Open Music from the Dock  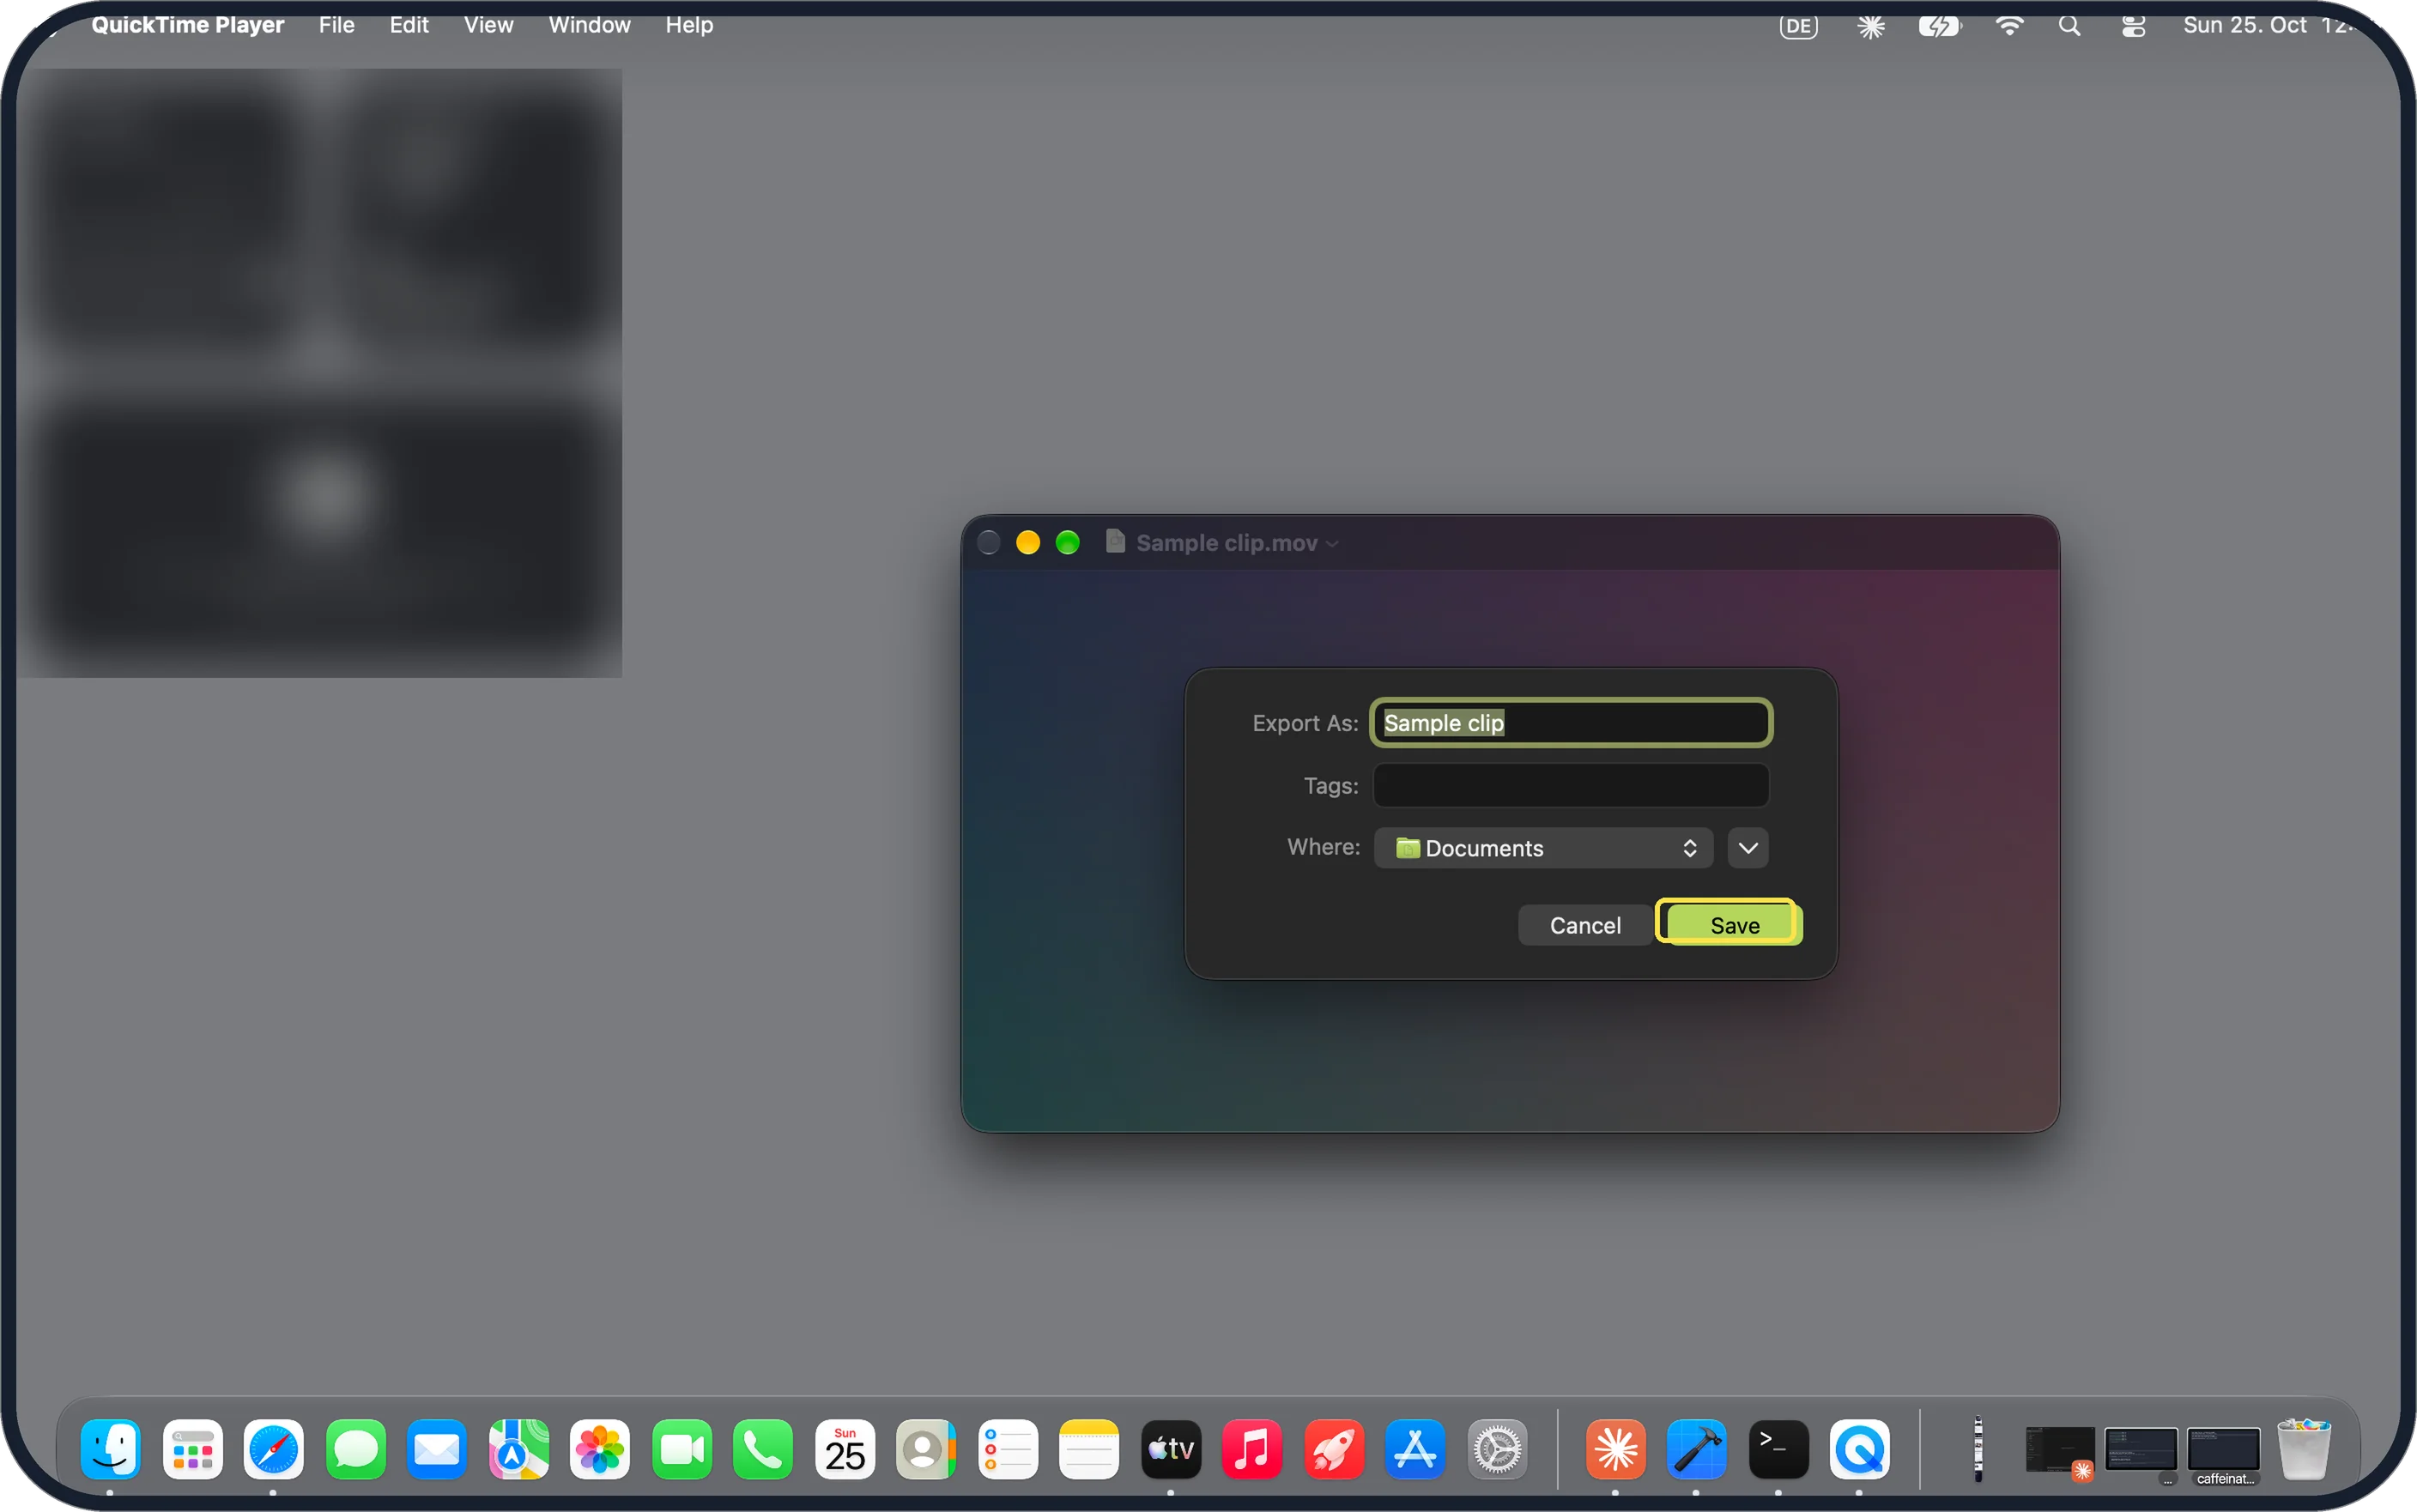pyautogui.click(x=1252, y=1449)
